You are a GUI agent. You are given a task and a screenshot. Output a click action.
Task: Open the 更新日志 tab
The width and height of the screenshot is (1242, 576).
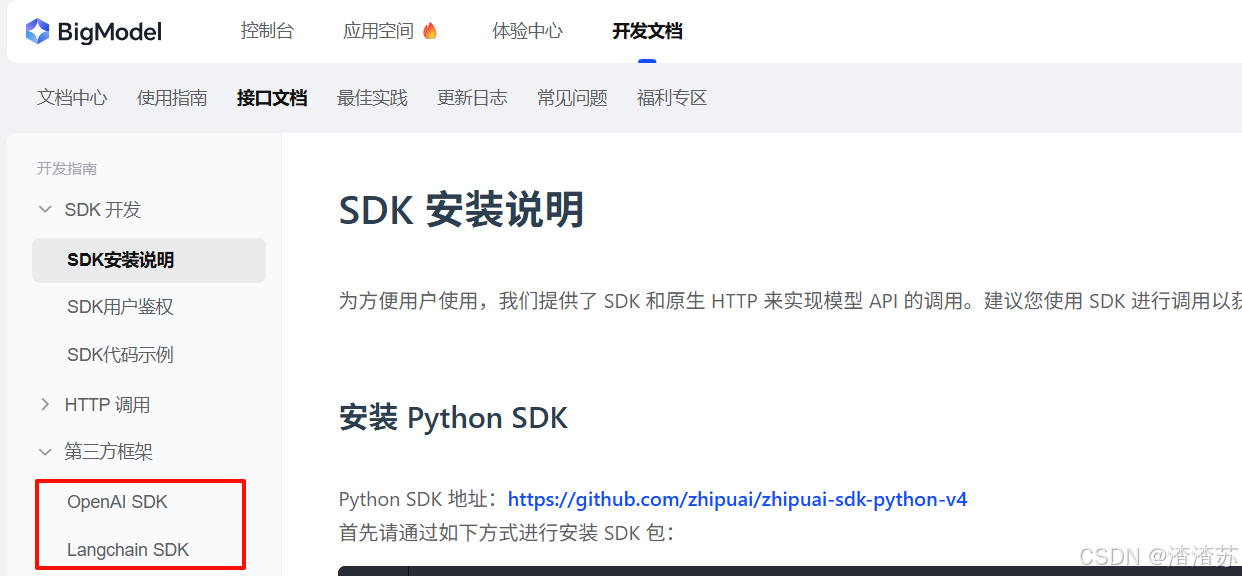point(472,98)
